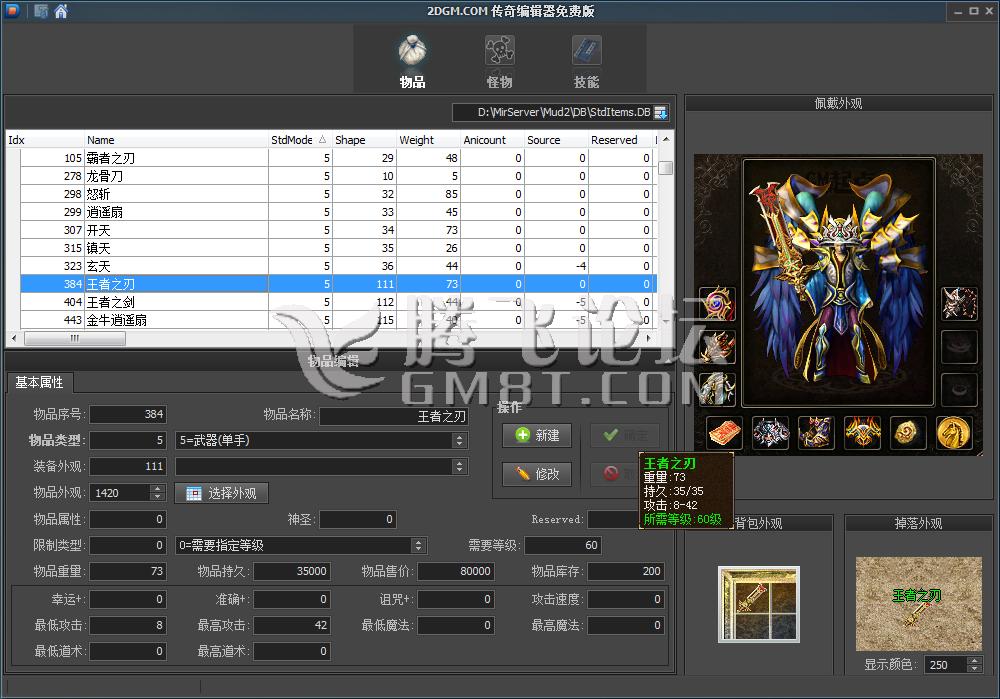Click the disabled confirm checkmark button
Screen dimensions: 1000x699
pos(624,436)
